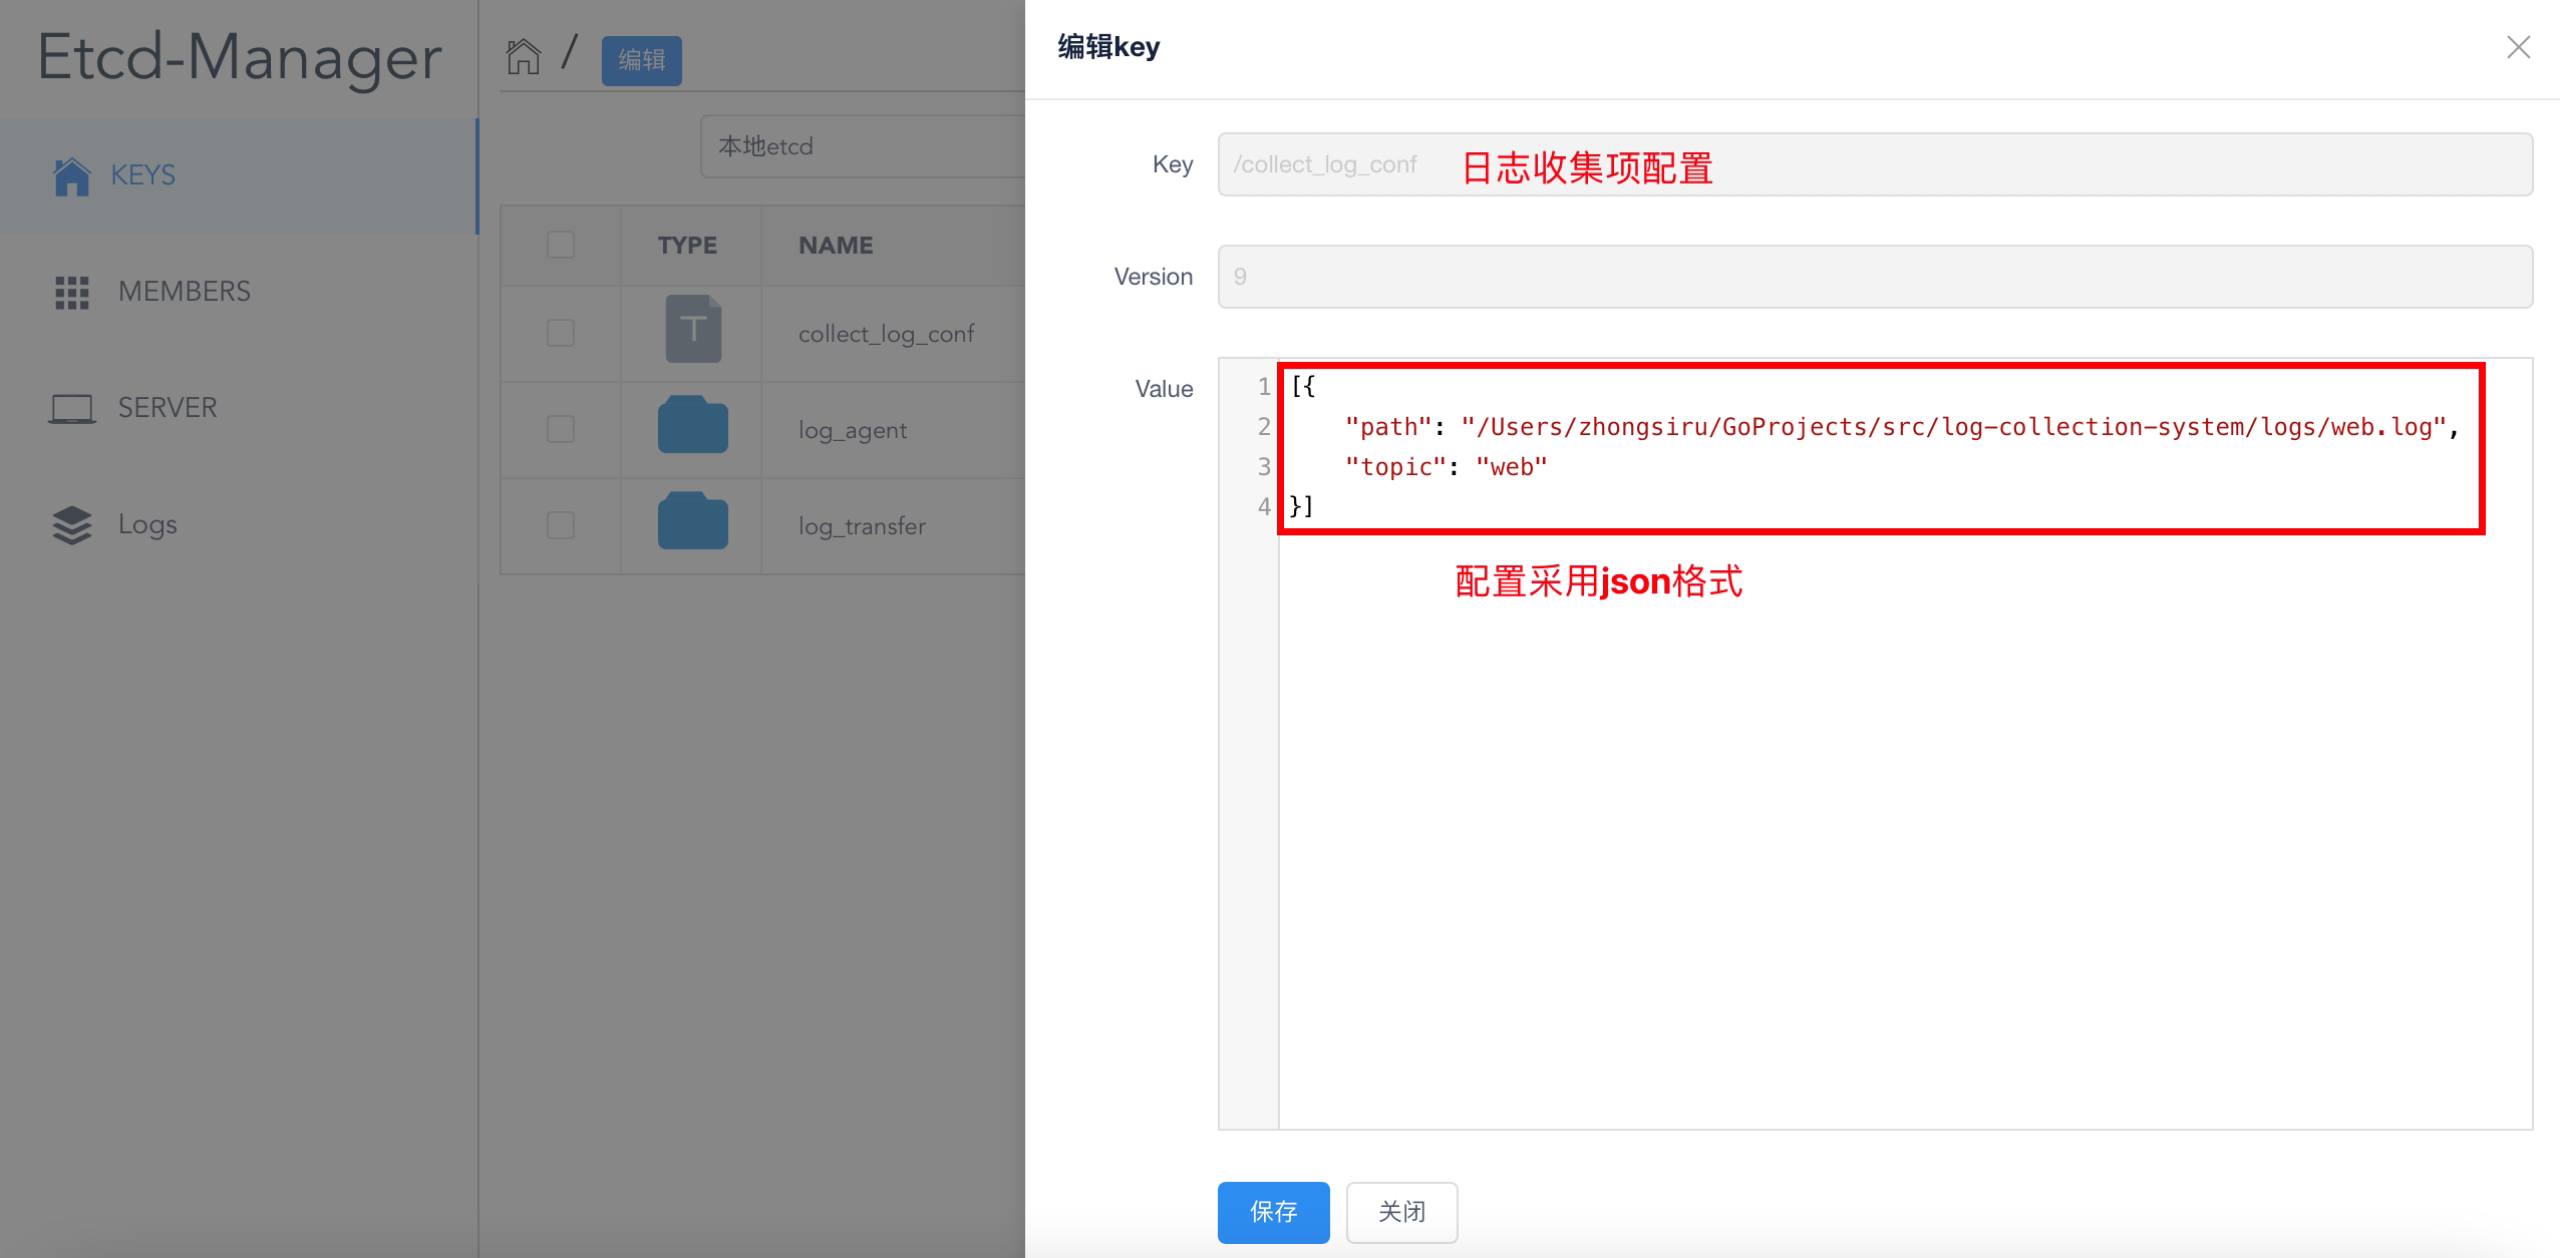Click the text file icon for collect_log_conf
The height and width of the screenshot is (1258, 2560).
(693, 329)
